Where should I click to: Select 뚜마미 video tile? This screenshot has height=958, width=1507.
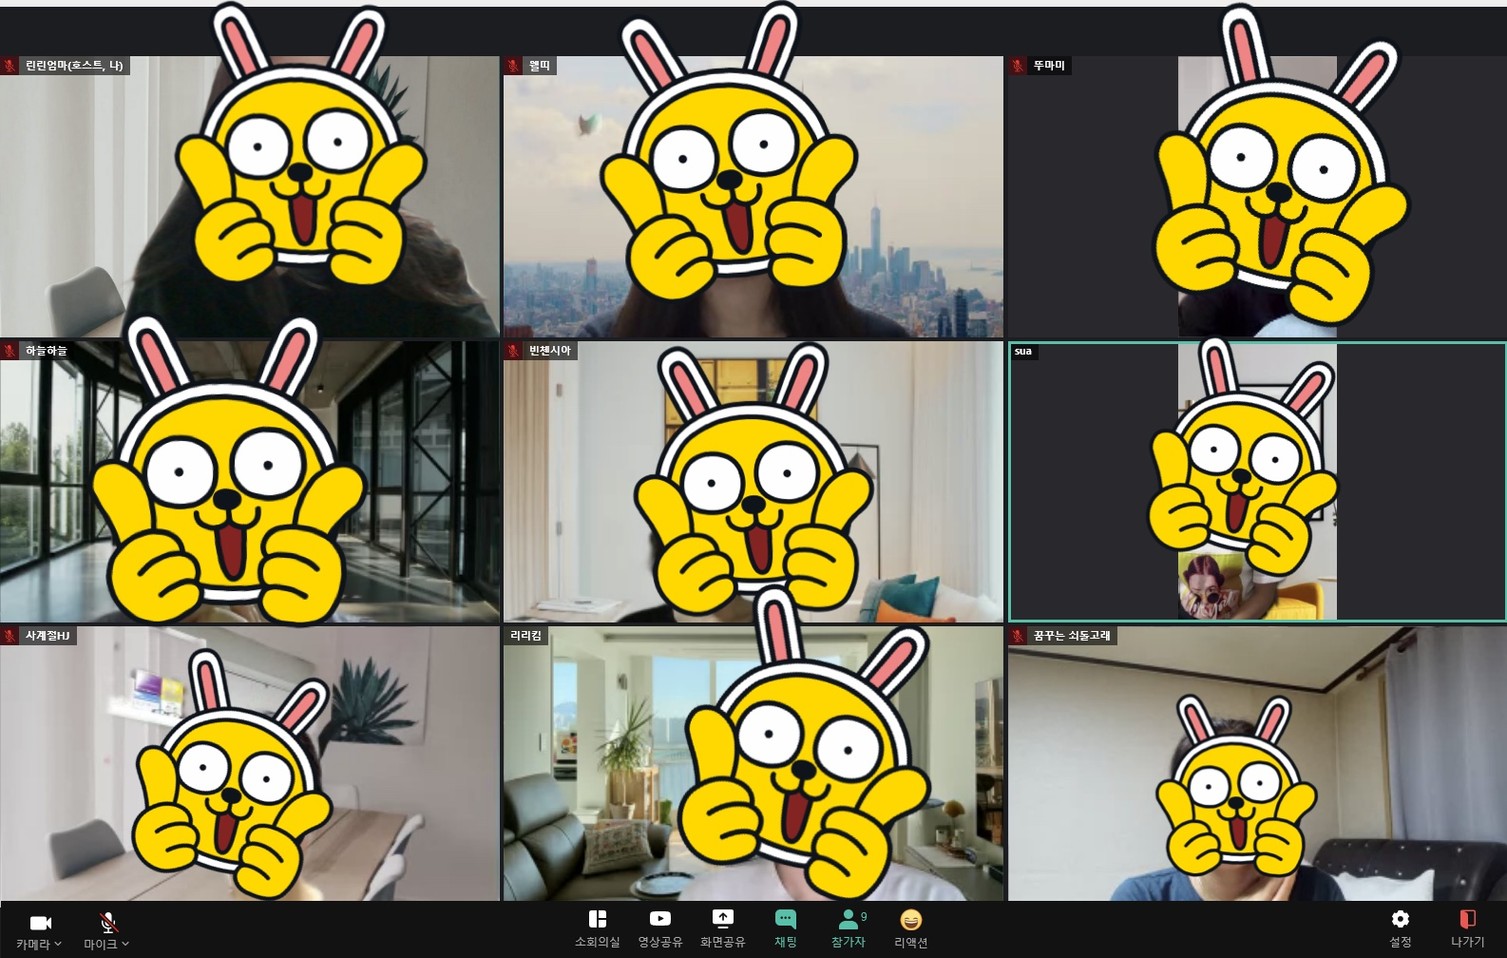click(x=1257, y=197)
